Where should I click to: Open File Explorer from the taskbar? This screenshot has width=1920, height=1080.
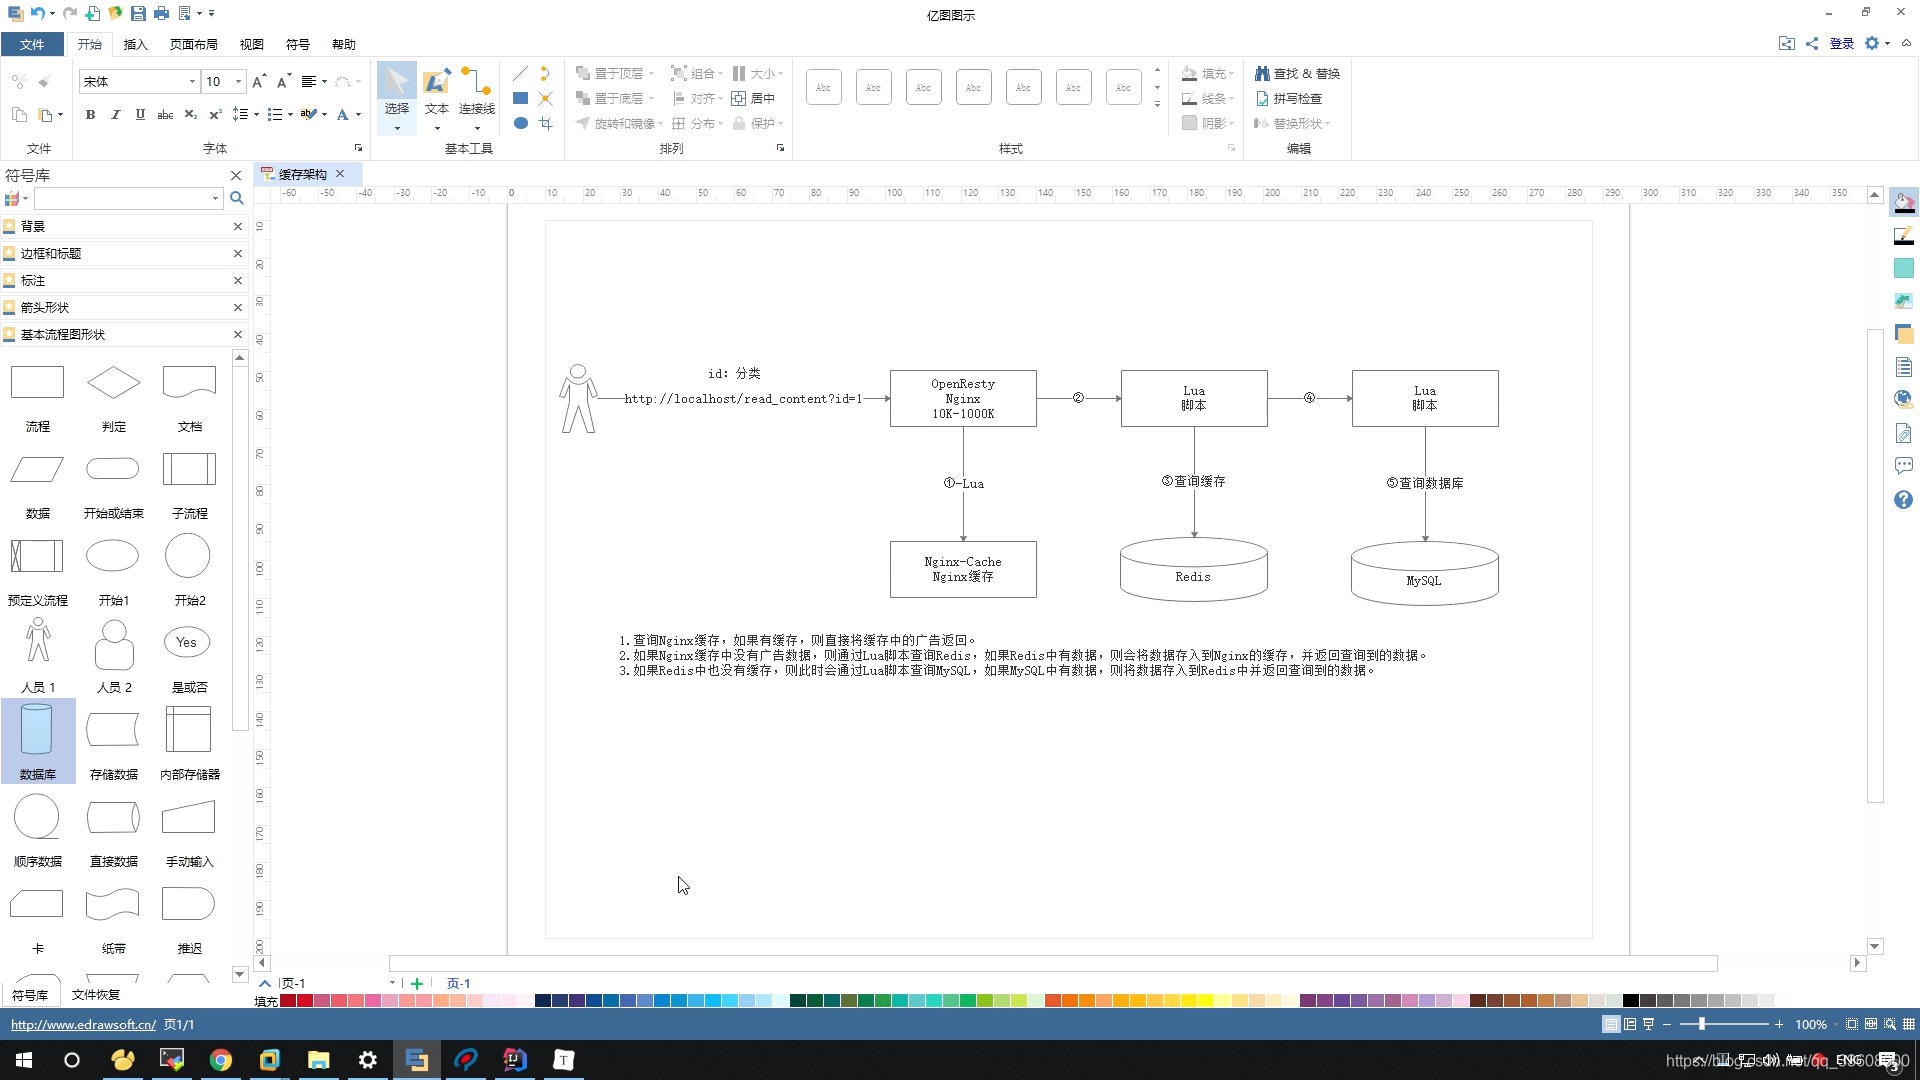tap(318, 1060)
